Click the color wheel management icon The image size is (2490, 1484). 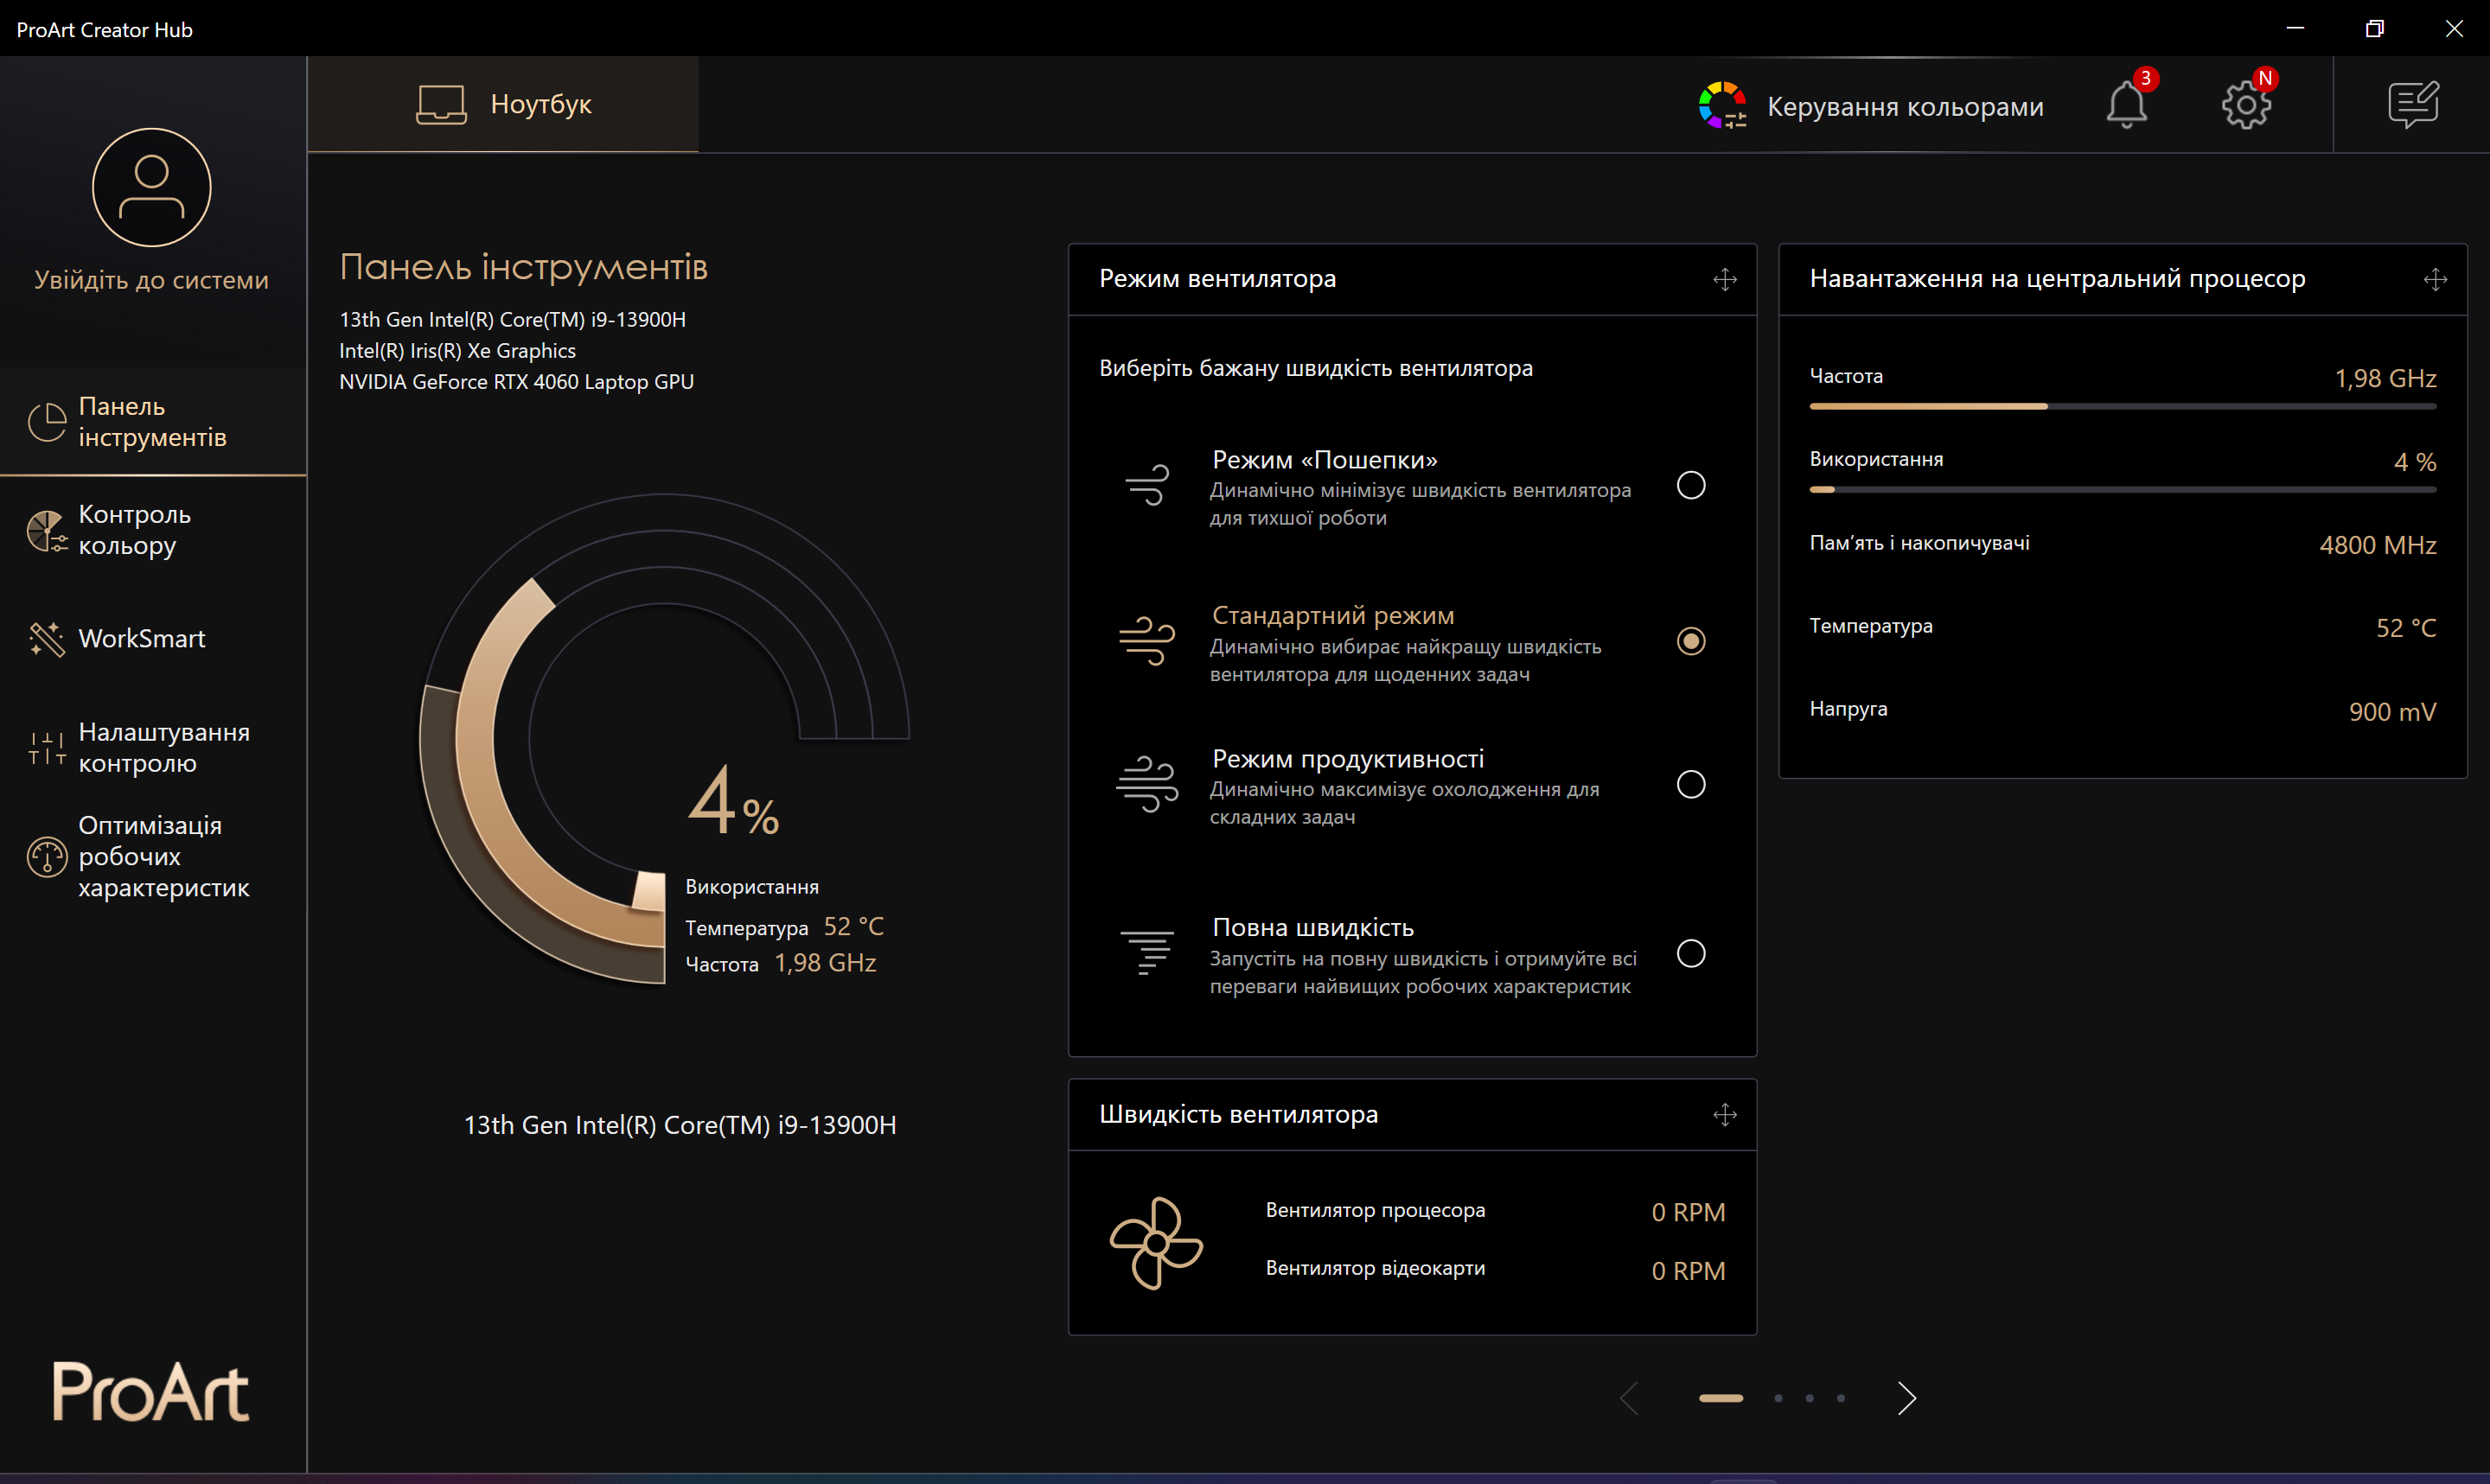pyautogui.click(x=1722, y=105)
